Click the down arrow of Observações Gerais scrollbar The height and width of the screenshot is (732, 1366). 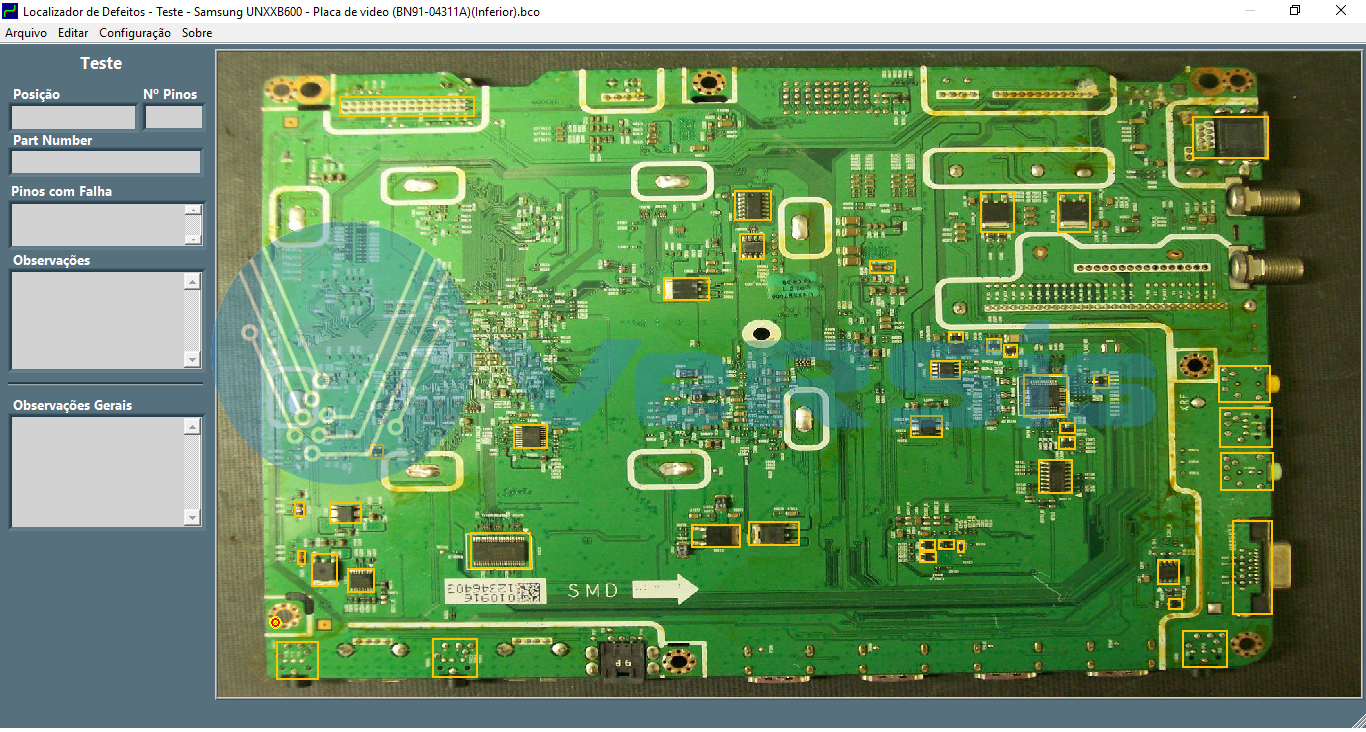(x=193, y=517)
